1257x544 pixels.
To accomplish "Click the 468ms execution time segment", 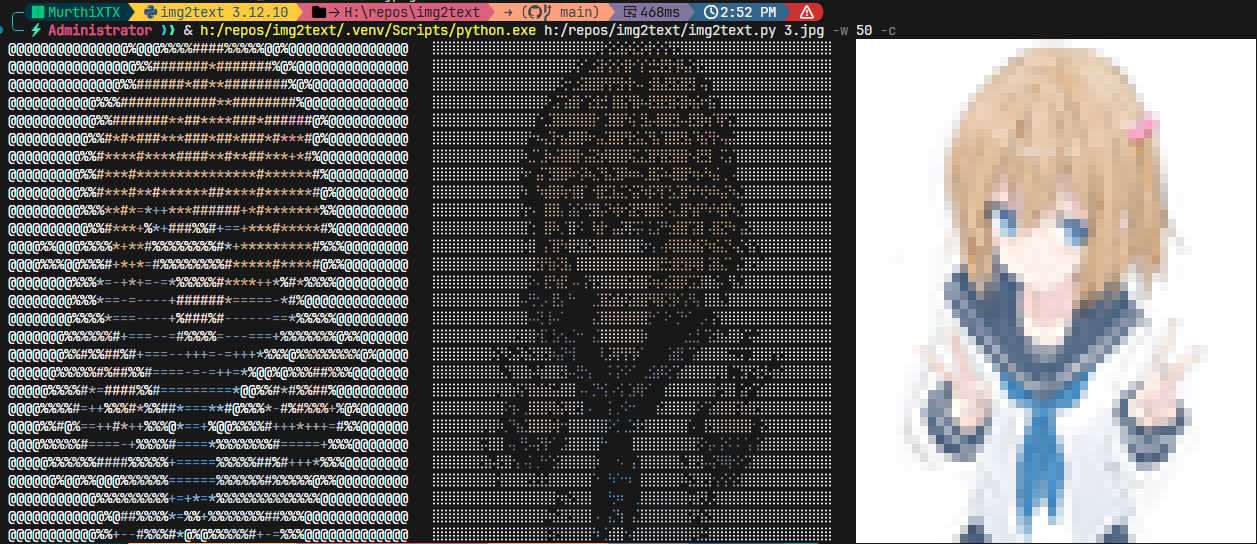I will pyautogui.click(x=652, y=12).
